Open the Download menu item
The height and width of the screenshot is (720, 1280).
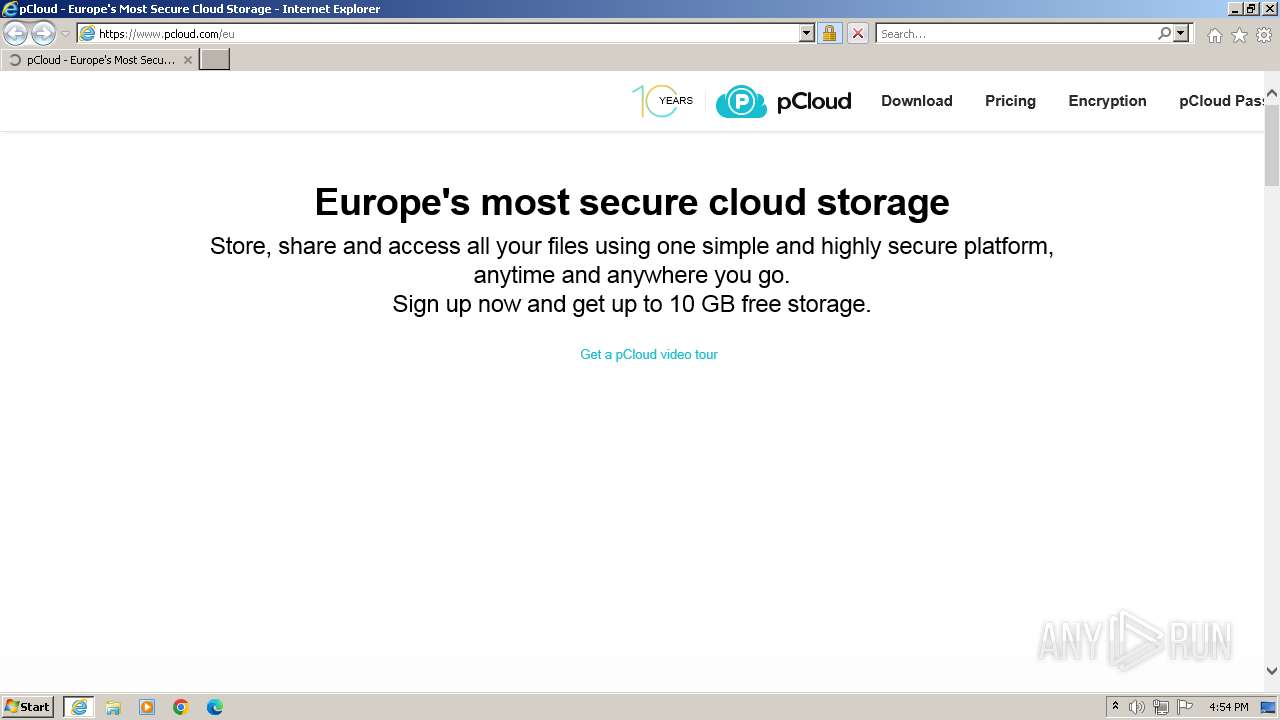(916, 101)
